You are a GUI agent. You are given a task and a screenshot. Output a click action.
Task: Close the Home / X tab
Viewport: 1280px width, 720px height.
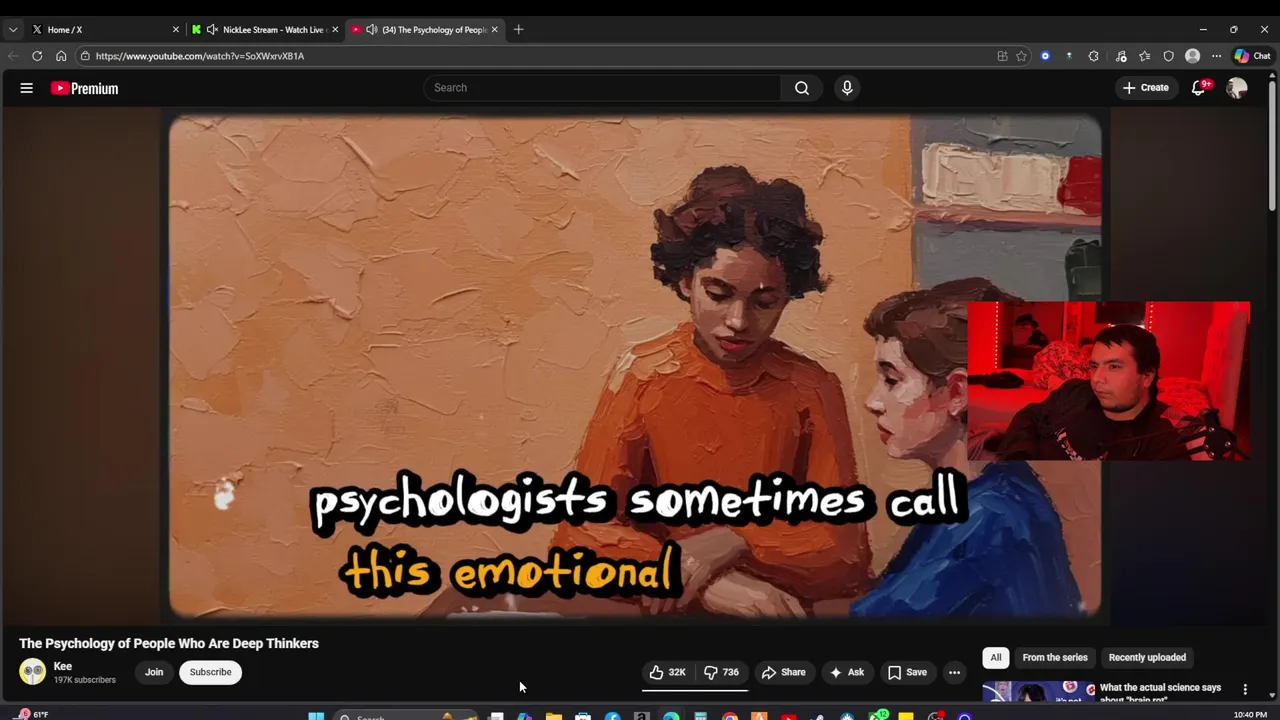(x=175, y=30)
